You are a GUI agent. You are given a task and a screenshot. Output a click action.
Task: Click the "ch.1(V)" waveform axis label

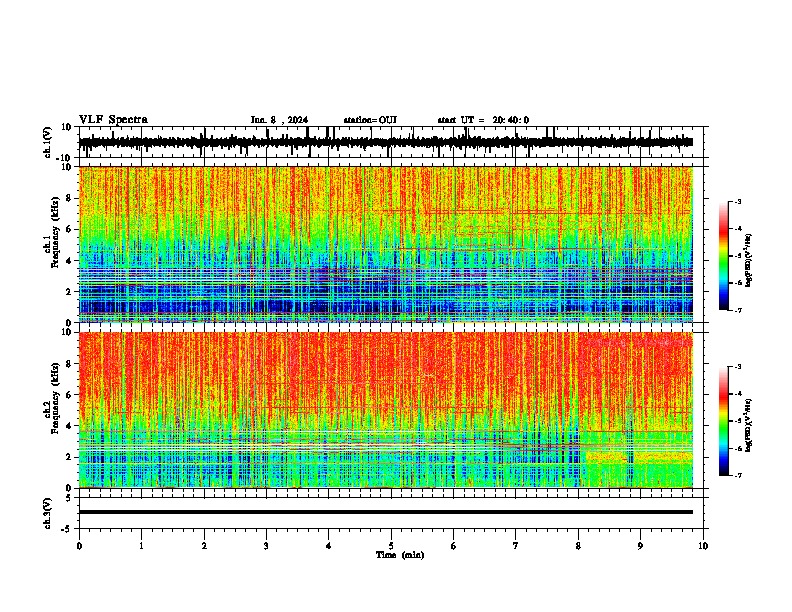48,142
